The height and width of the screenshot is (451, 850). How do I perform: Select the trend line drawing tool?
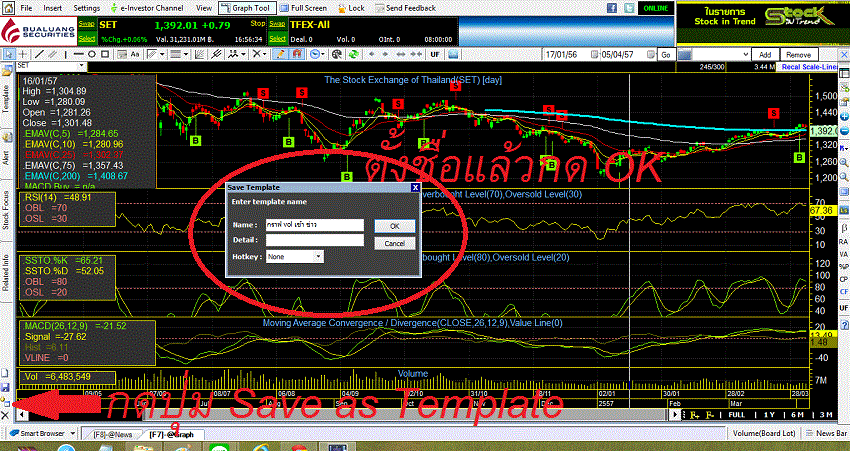[x=39, y=54]
